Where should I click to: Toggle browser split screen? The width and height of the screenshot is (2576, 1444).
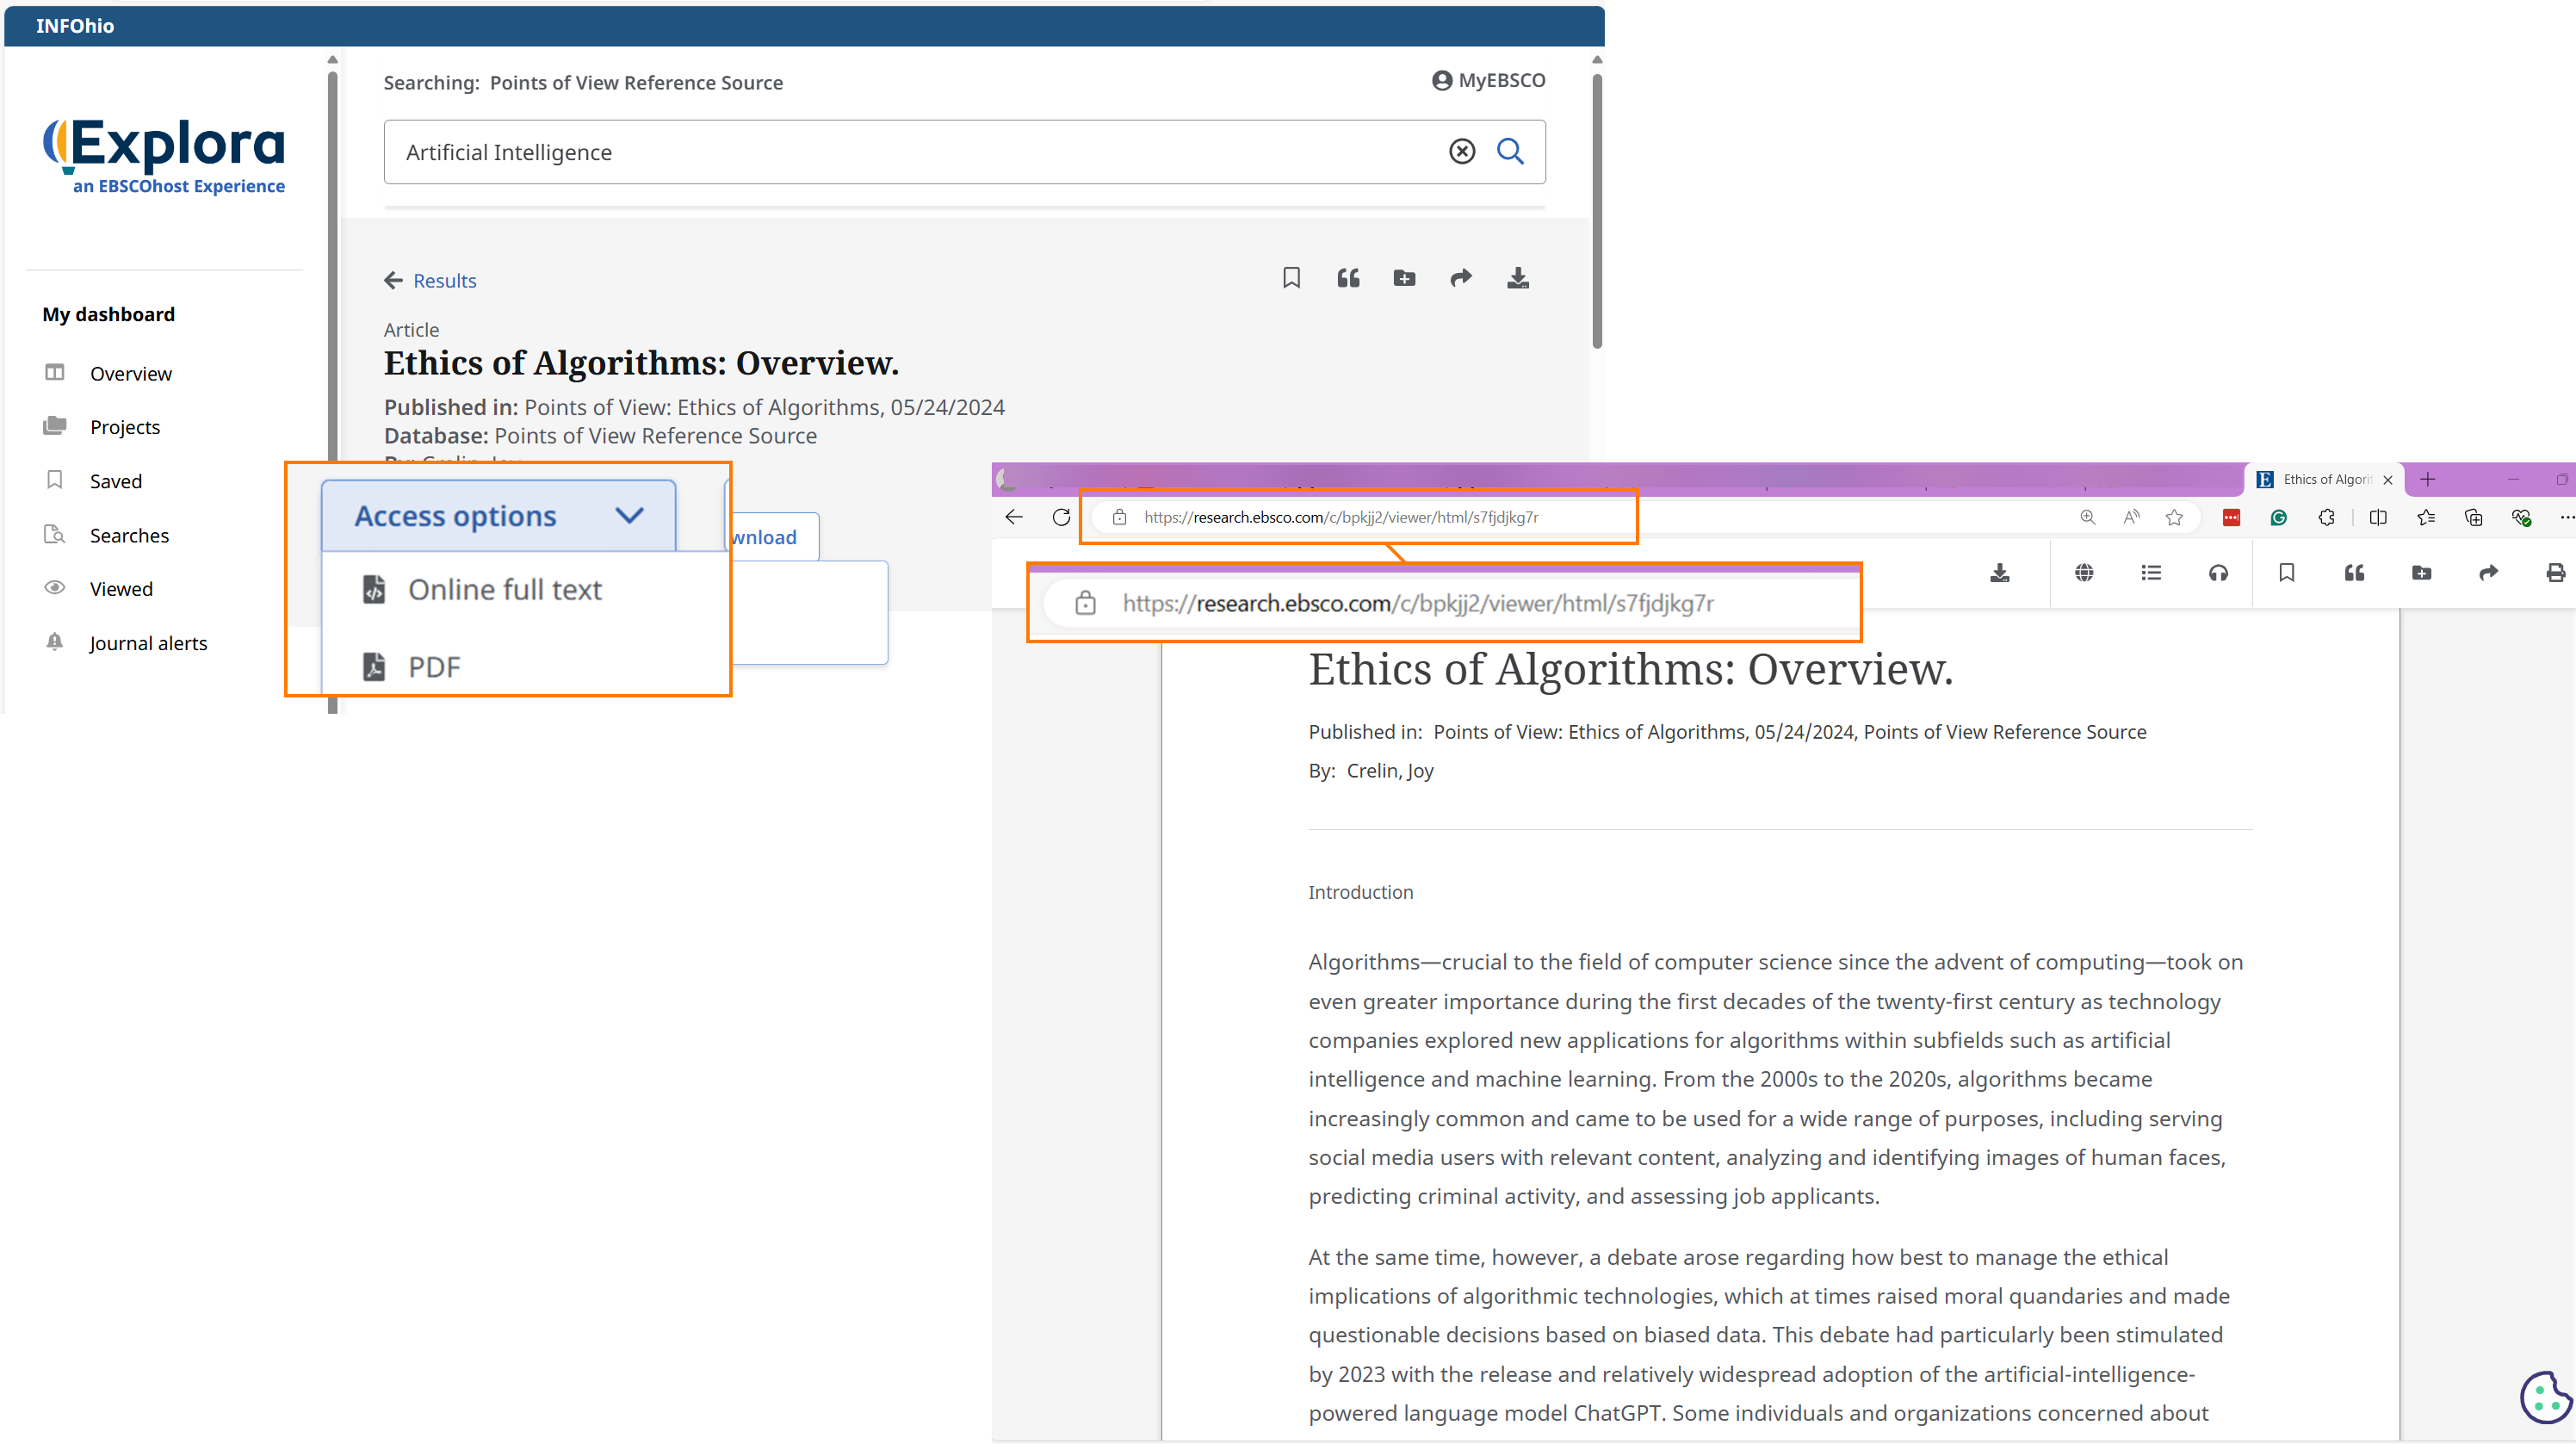tap(2378, 517)
